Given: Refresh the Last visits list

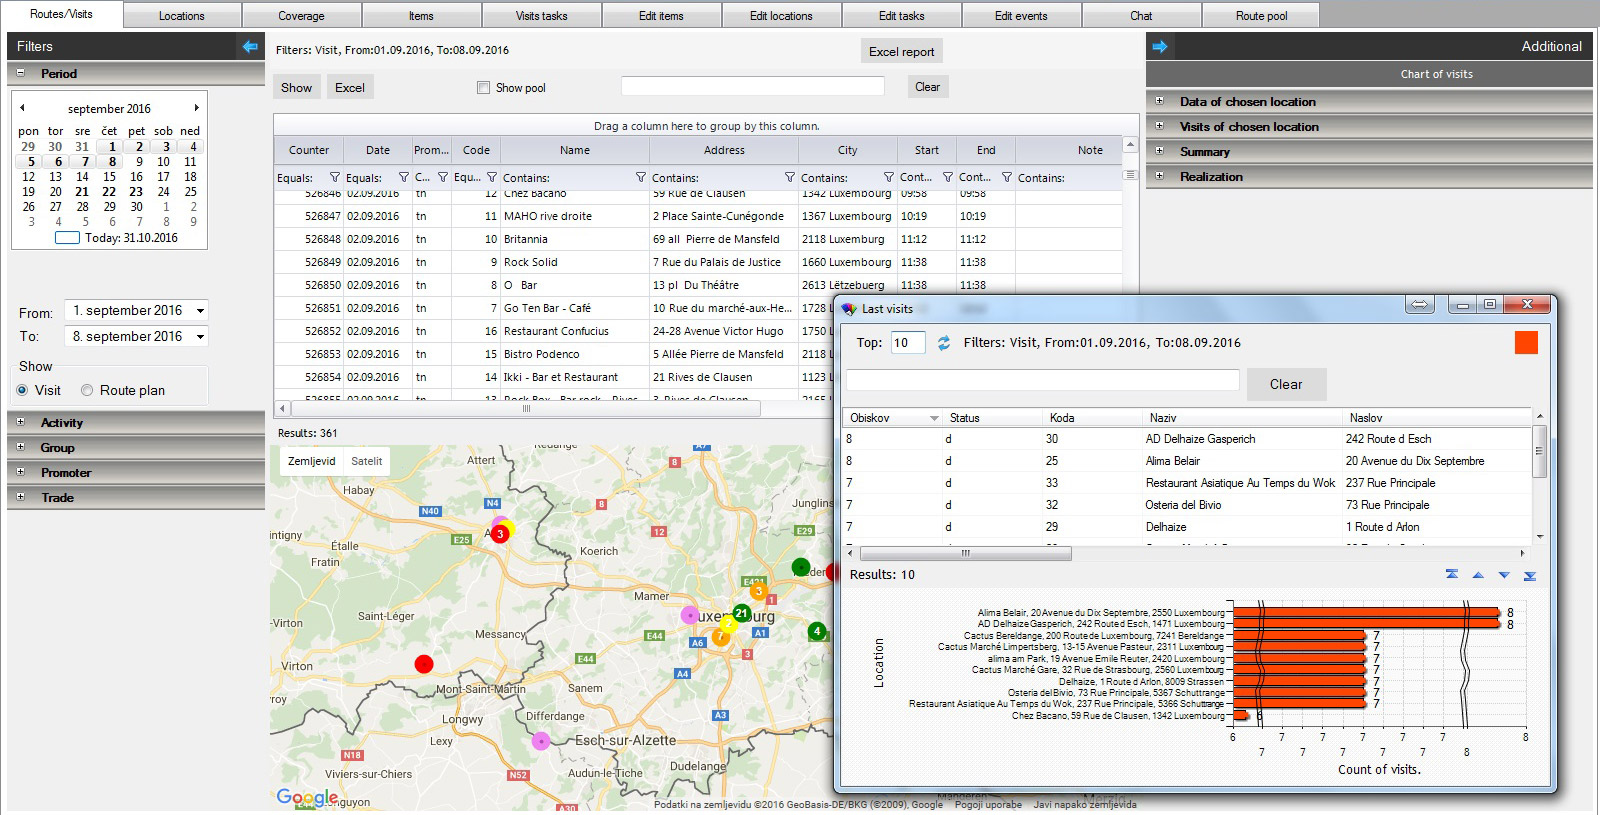Looking at the screenshot, I should pos(943,343).
